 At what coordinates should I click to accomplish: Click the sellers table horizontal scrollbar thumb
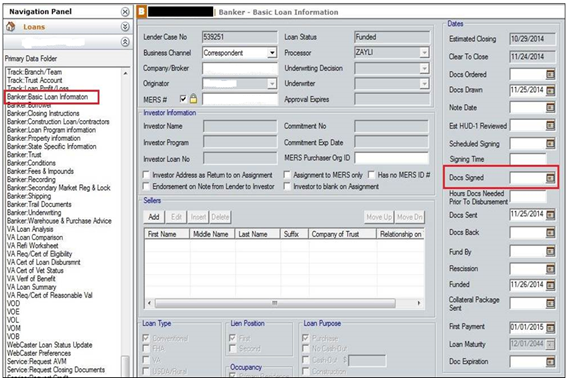pyautogui.click(x=275, y=303)
